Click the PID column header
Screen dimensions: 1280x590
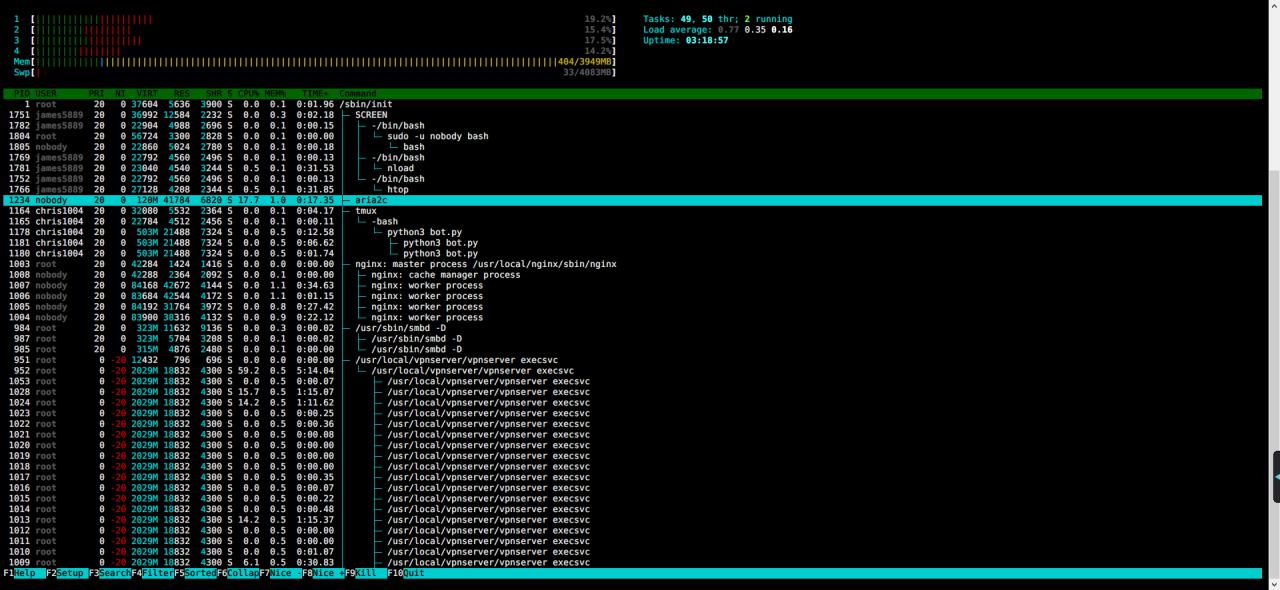(x=21, y=94)
